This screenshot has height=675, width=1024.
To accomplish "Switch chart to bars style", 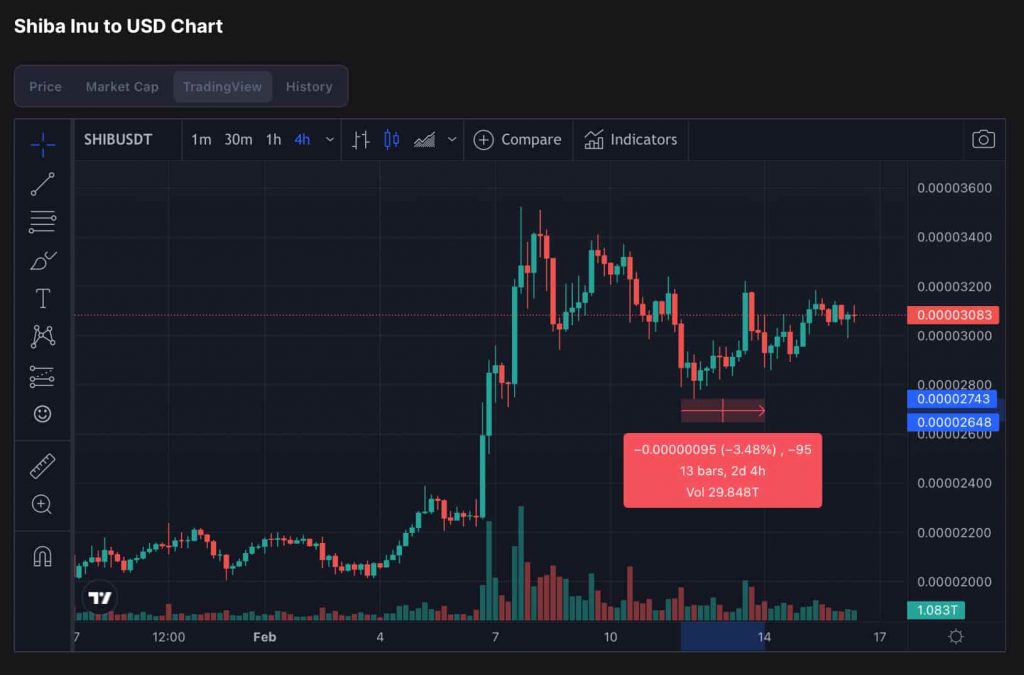I will point(361,140).
